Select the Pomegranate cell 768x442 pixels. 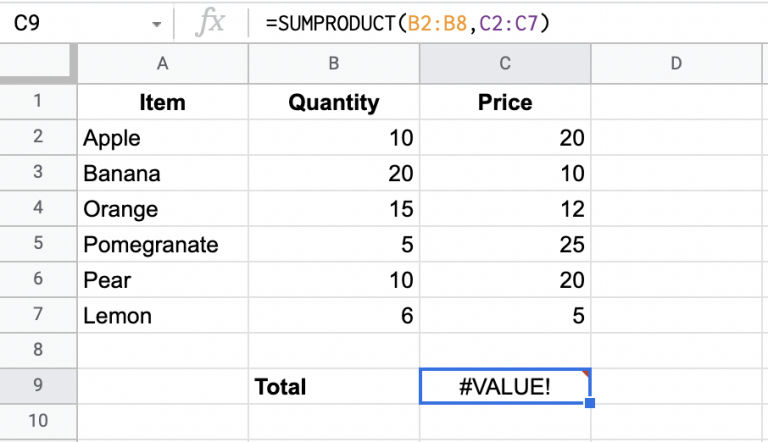coord(163,244)
